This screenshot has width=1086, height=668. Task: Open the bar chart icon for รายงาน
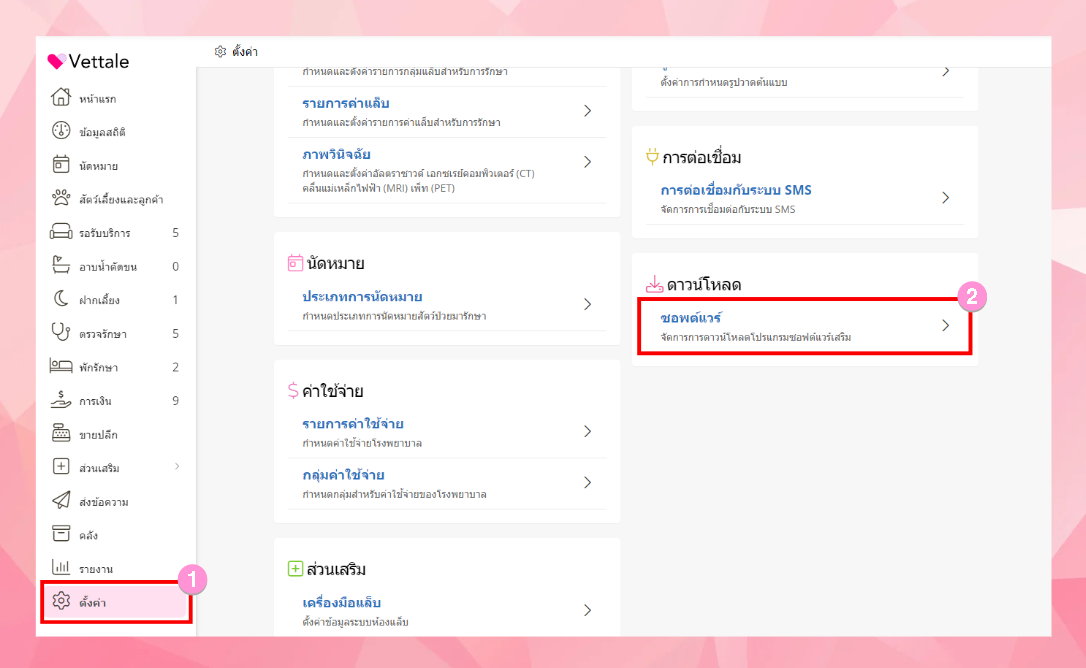point(61,567)
